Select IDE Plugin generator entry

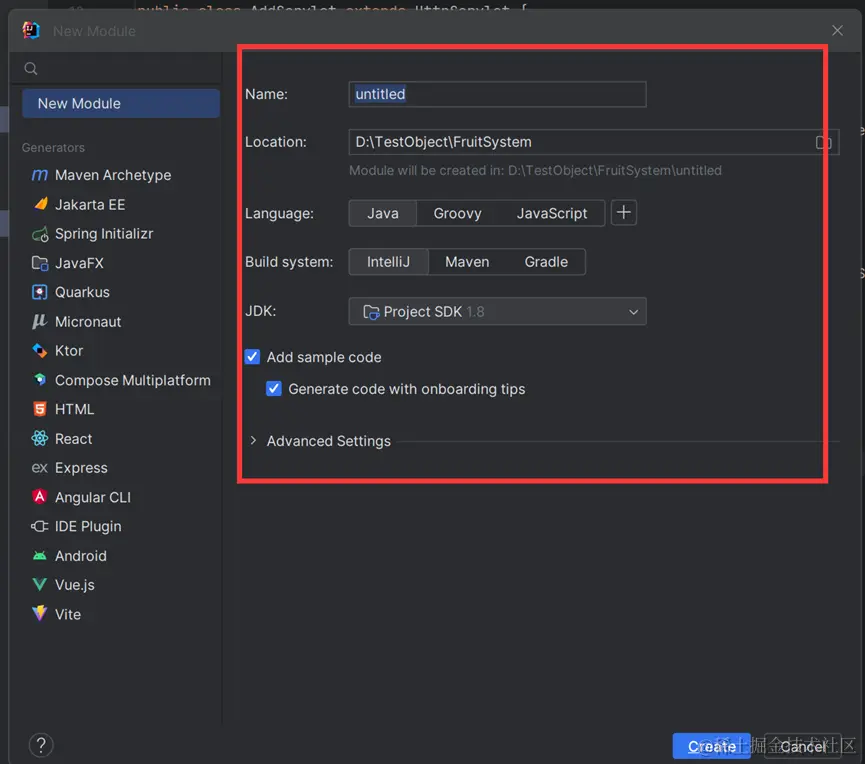coord(121,526)
